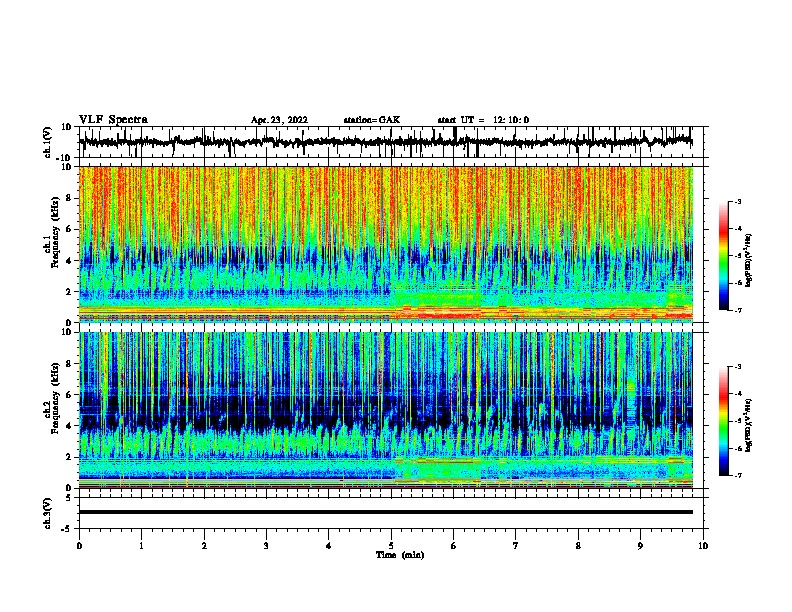Viewport: 792px width, 612px height.
Task: Click the time axis tick label 3
Action: [266, 546]
